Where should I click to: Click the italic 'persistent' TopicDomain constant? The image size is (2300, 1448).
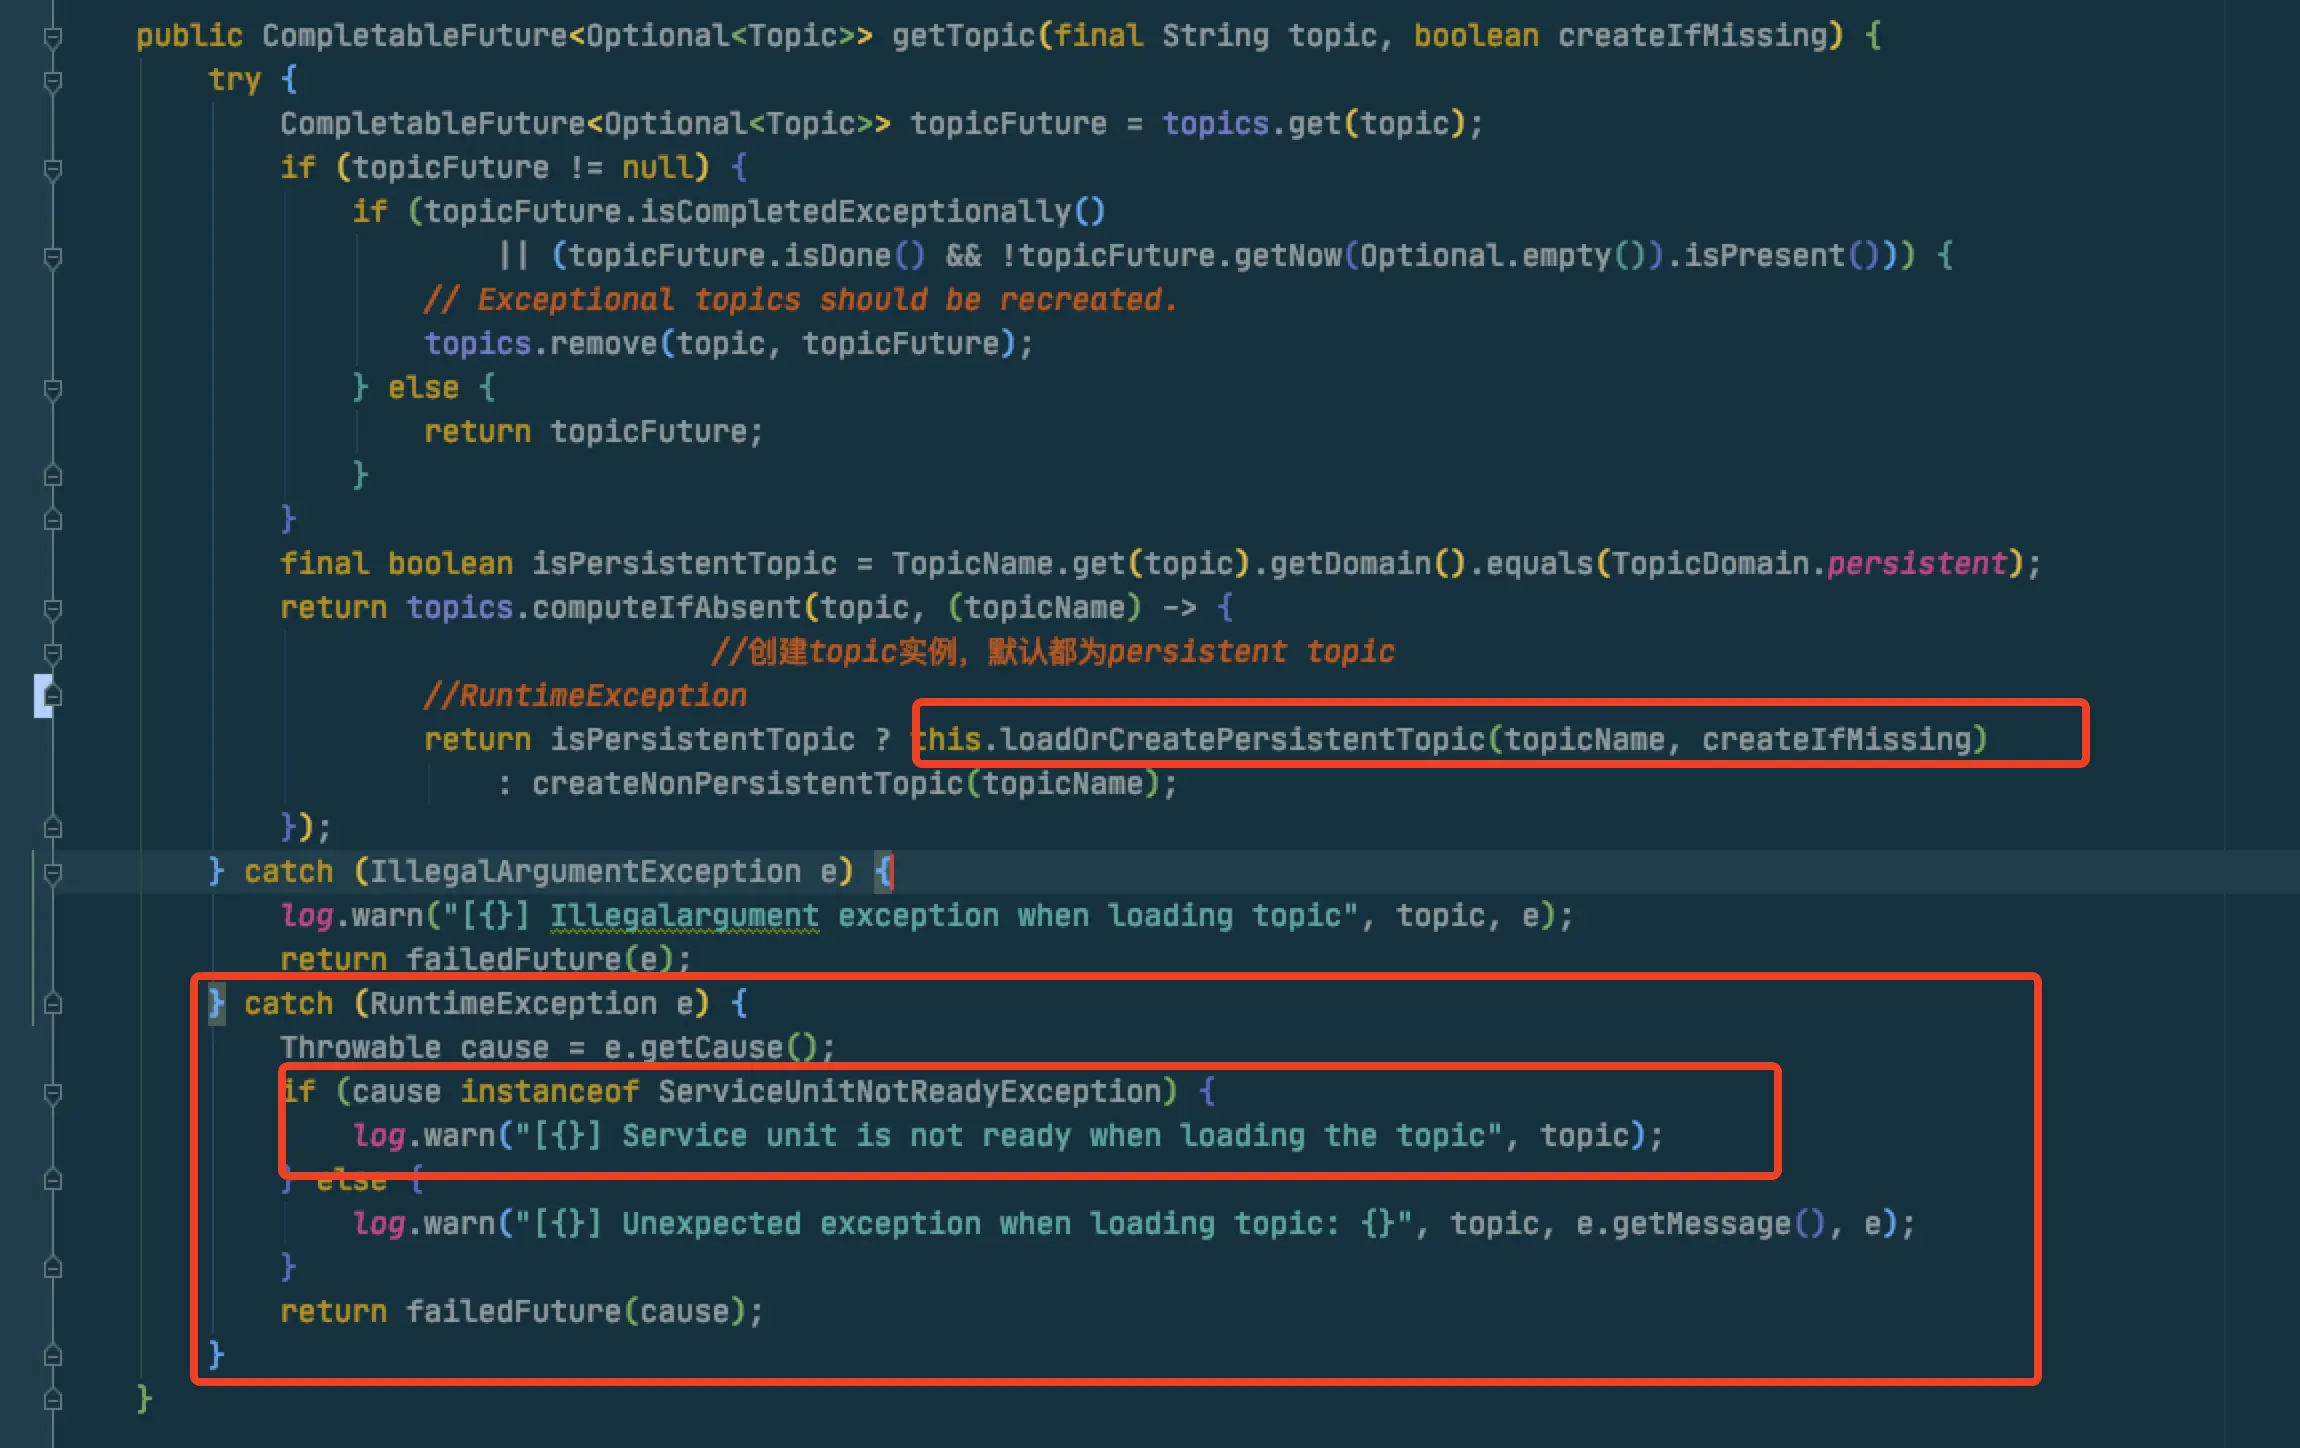click(1916, 563)
